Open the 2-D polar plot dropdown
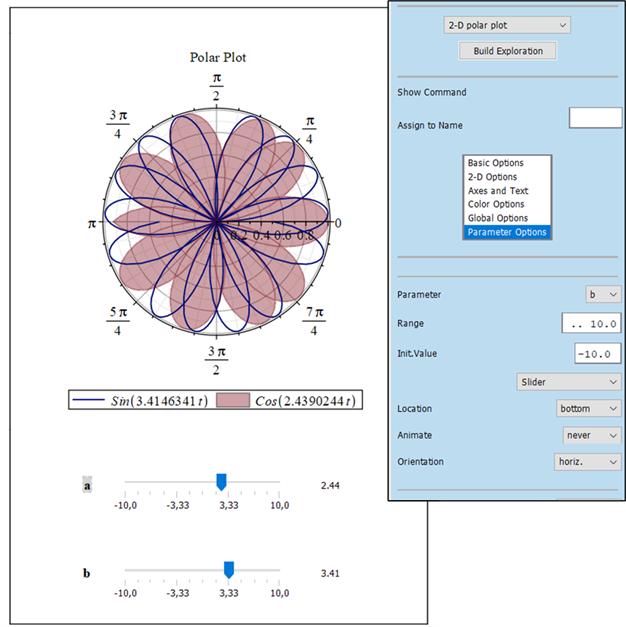Viewport: 626px width, 627px height. tap(507, 25)
